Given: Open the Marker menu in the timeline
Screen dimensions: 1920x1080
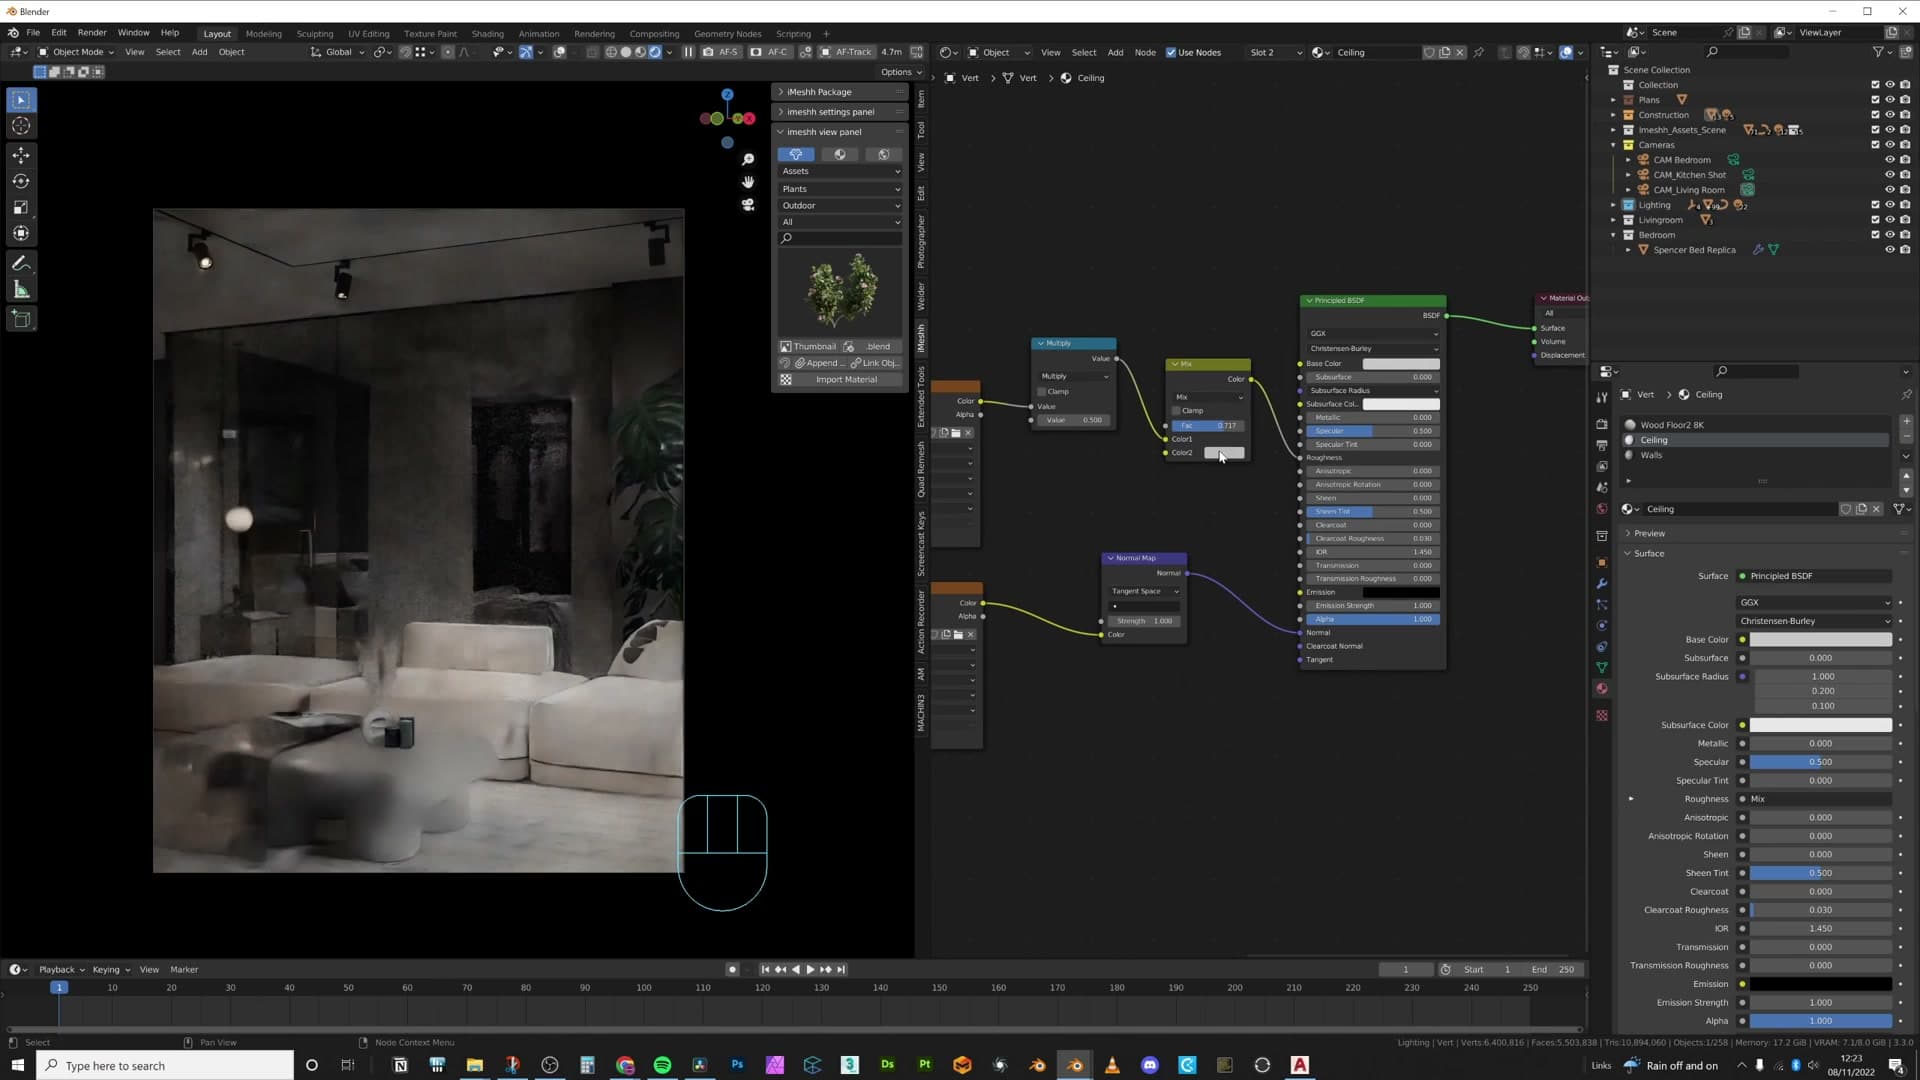Looking at the screenshot, I should [x=184, y=970].
